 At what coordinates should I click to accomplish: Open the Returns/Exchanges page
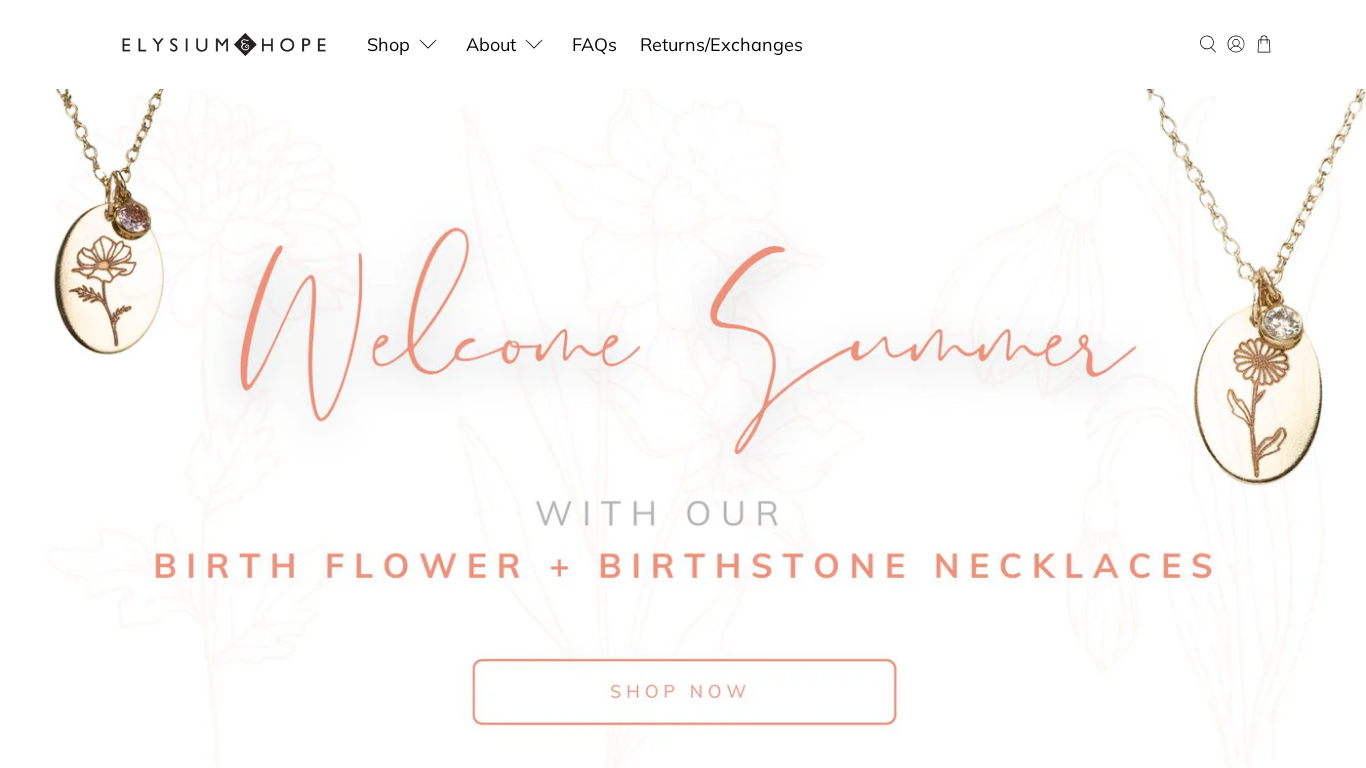(x=721, y=45)
